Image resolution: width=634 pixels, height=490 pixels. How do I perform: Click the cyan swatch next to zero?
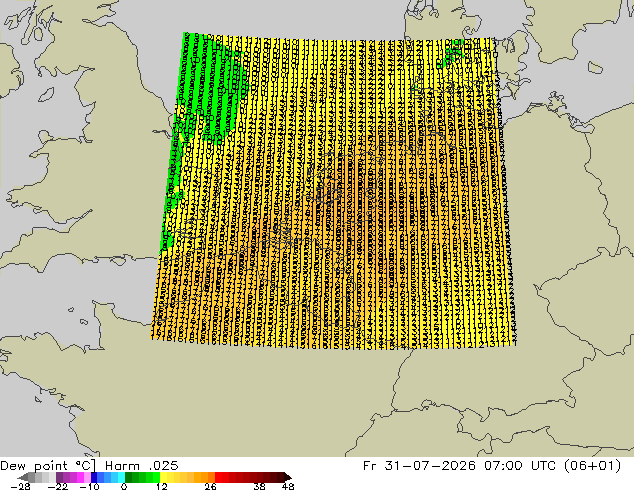pos(121,477)
